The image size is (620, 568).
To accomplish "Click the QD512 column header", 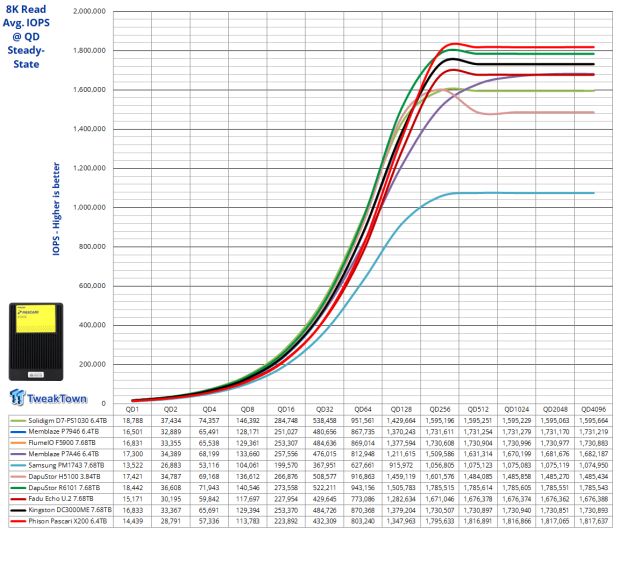I will (x=478, y=409).
